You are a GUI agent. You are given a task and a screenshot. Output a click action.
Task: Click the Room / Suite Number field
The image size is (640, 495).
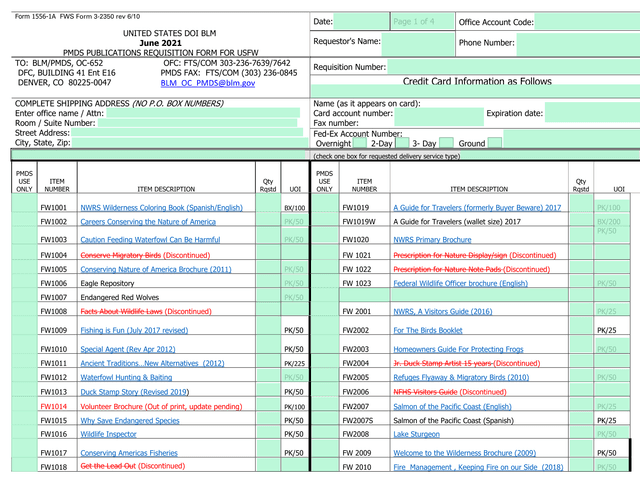point(198,123)
